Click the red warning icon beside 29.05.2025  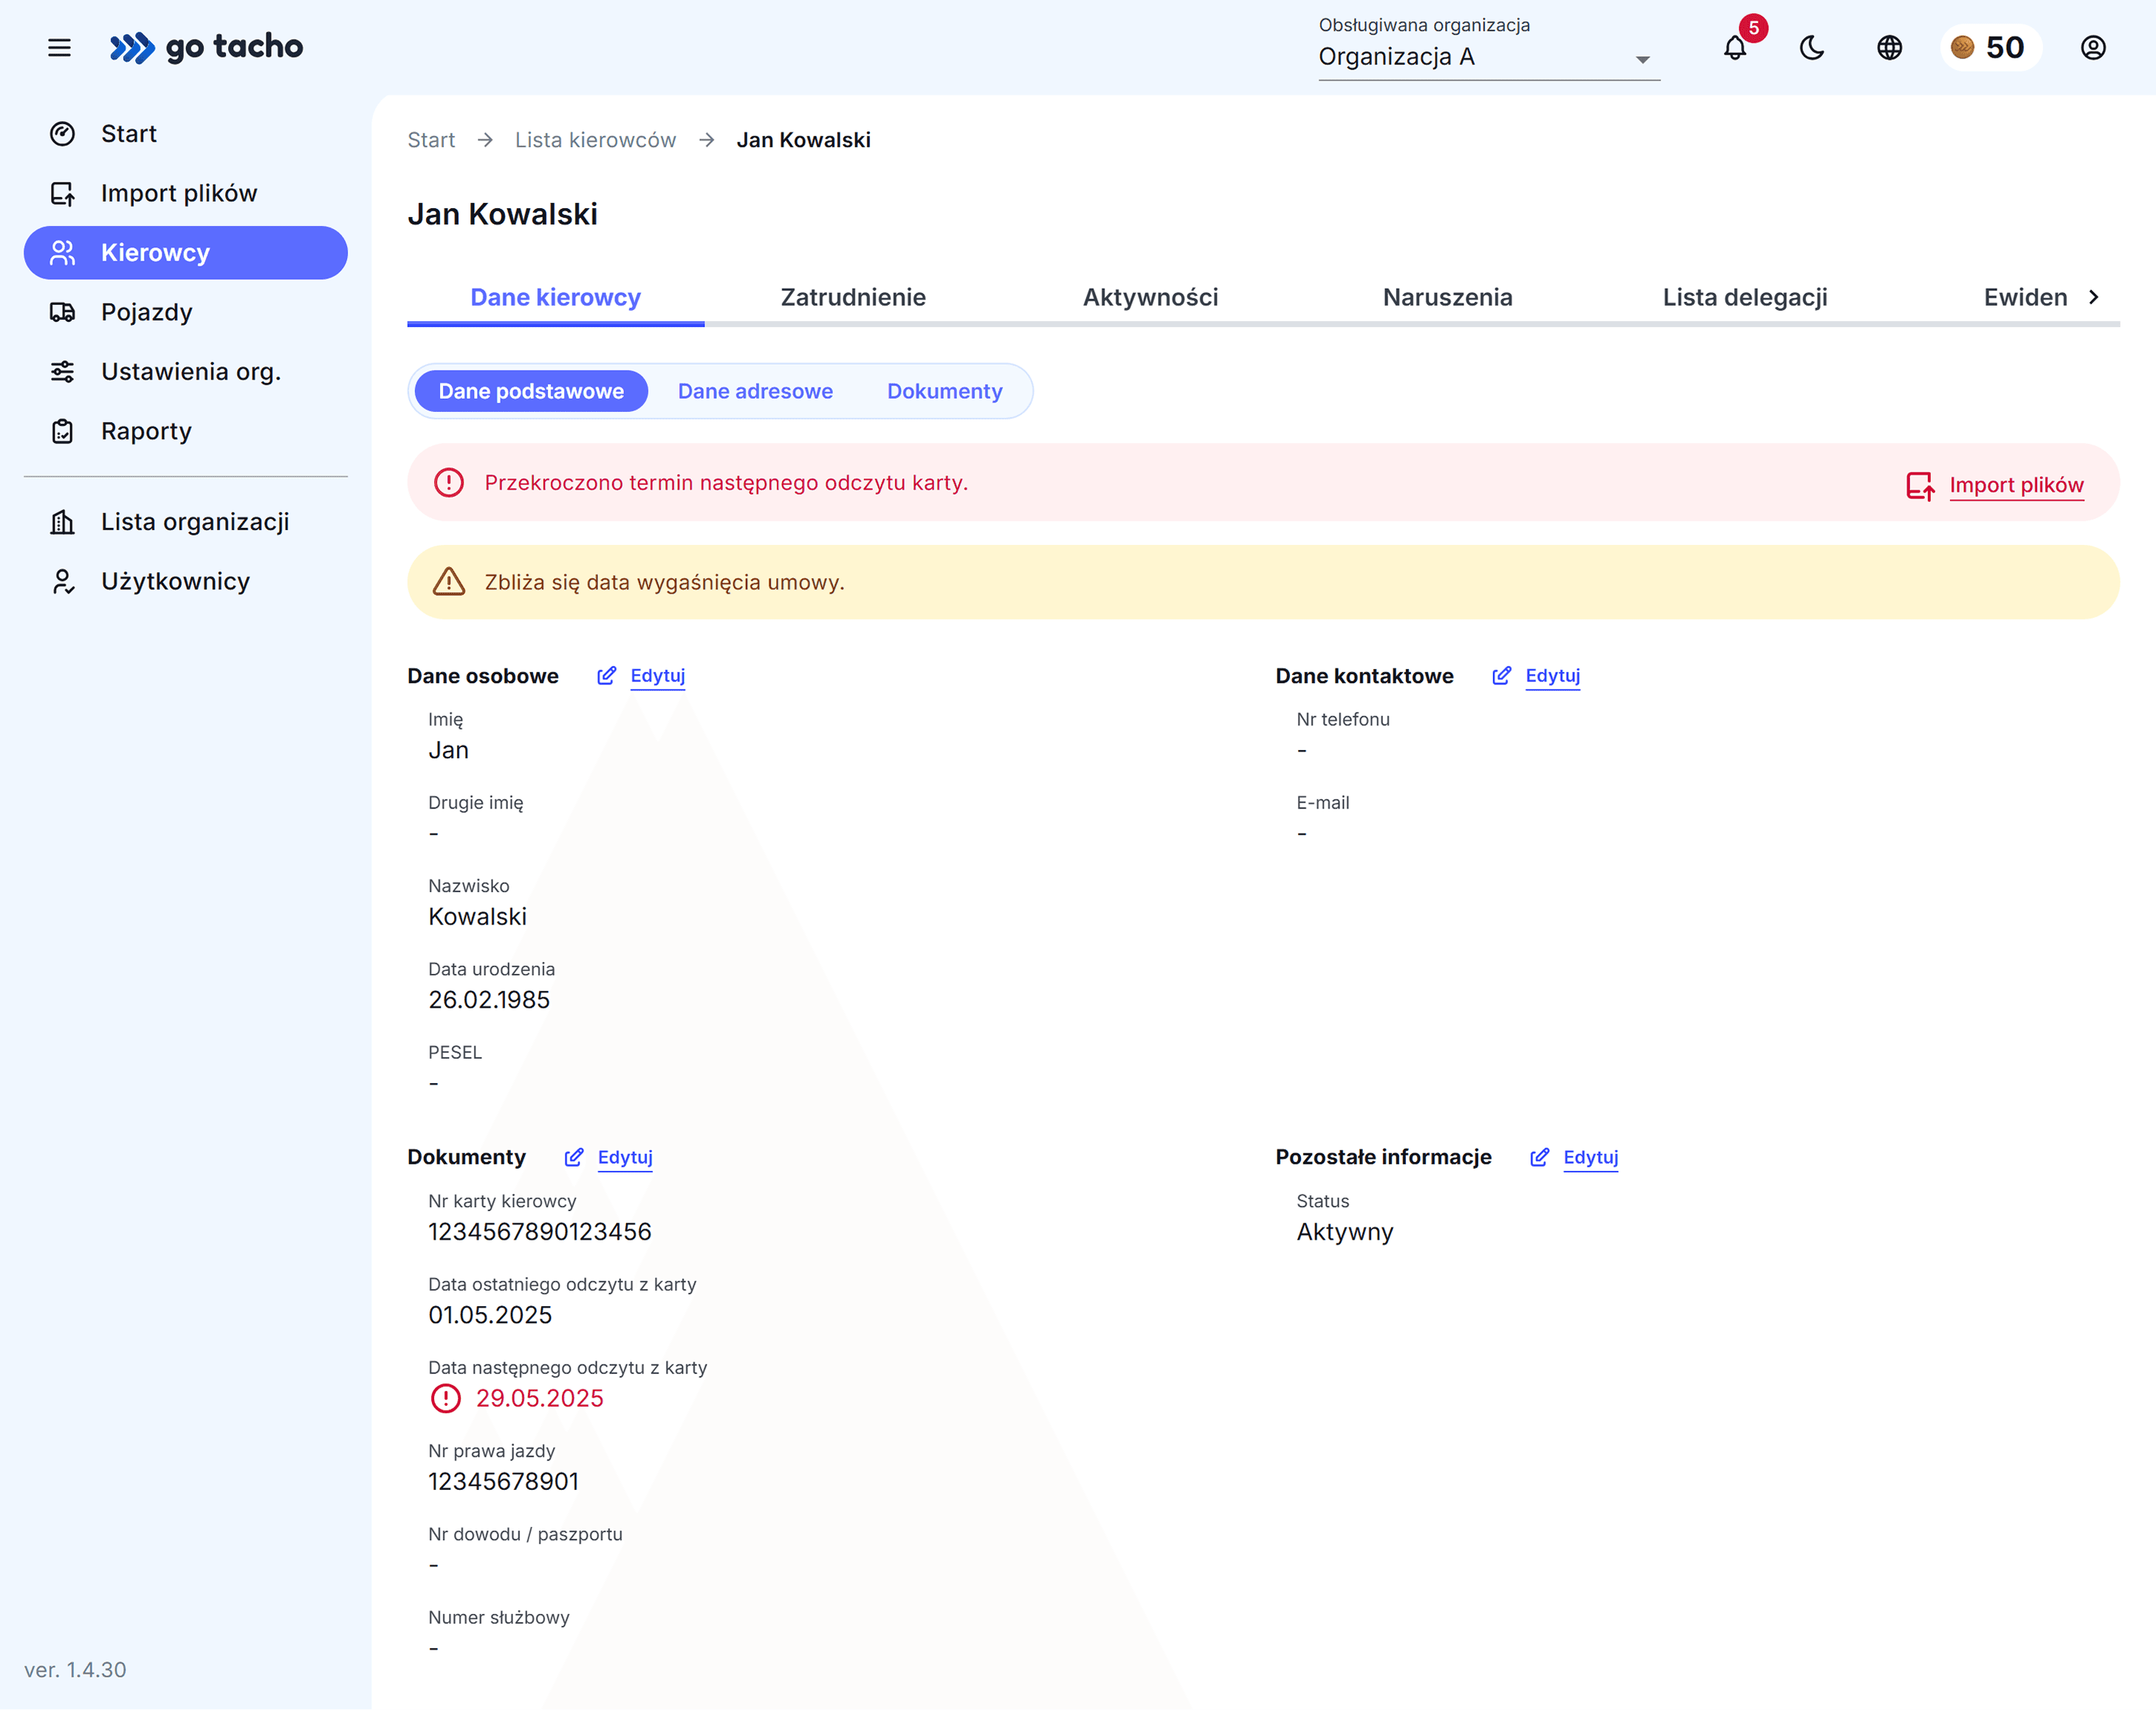point(445,1398)
